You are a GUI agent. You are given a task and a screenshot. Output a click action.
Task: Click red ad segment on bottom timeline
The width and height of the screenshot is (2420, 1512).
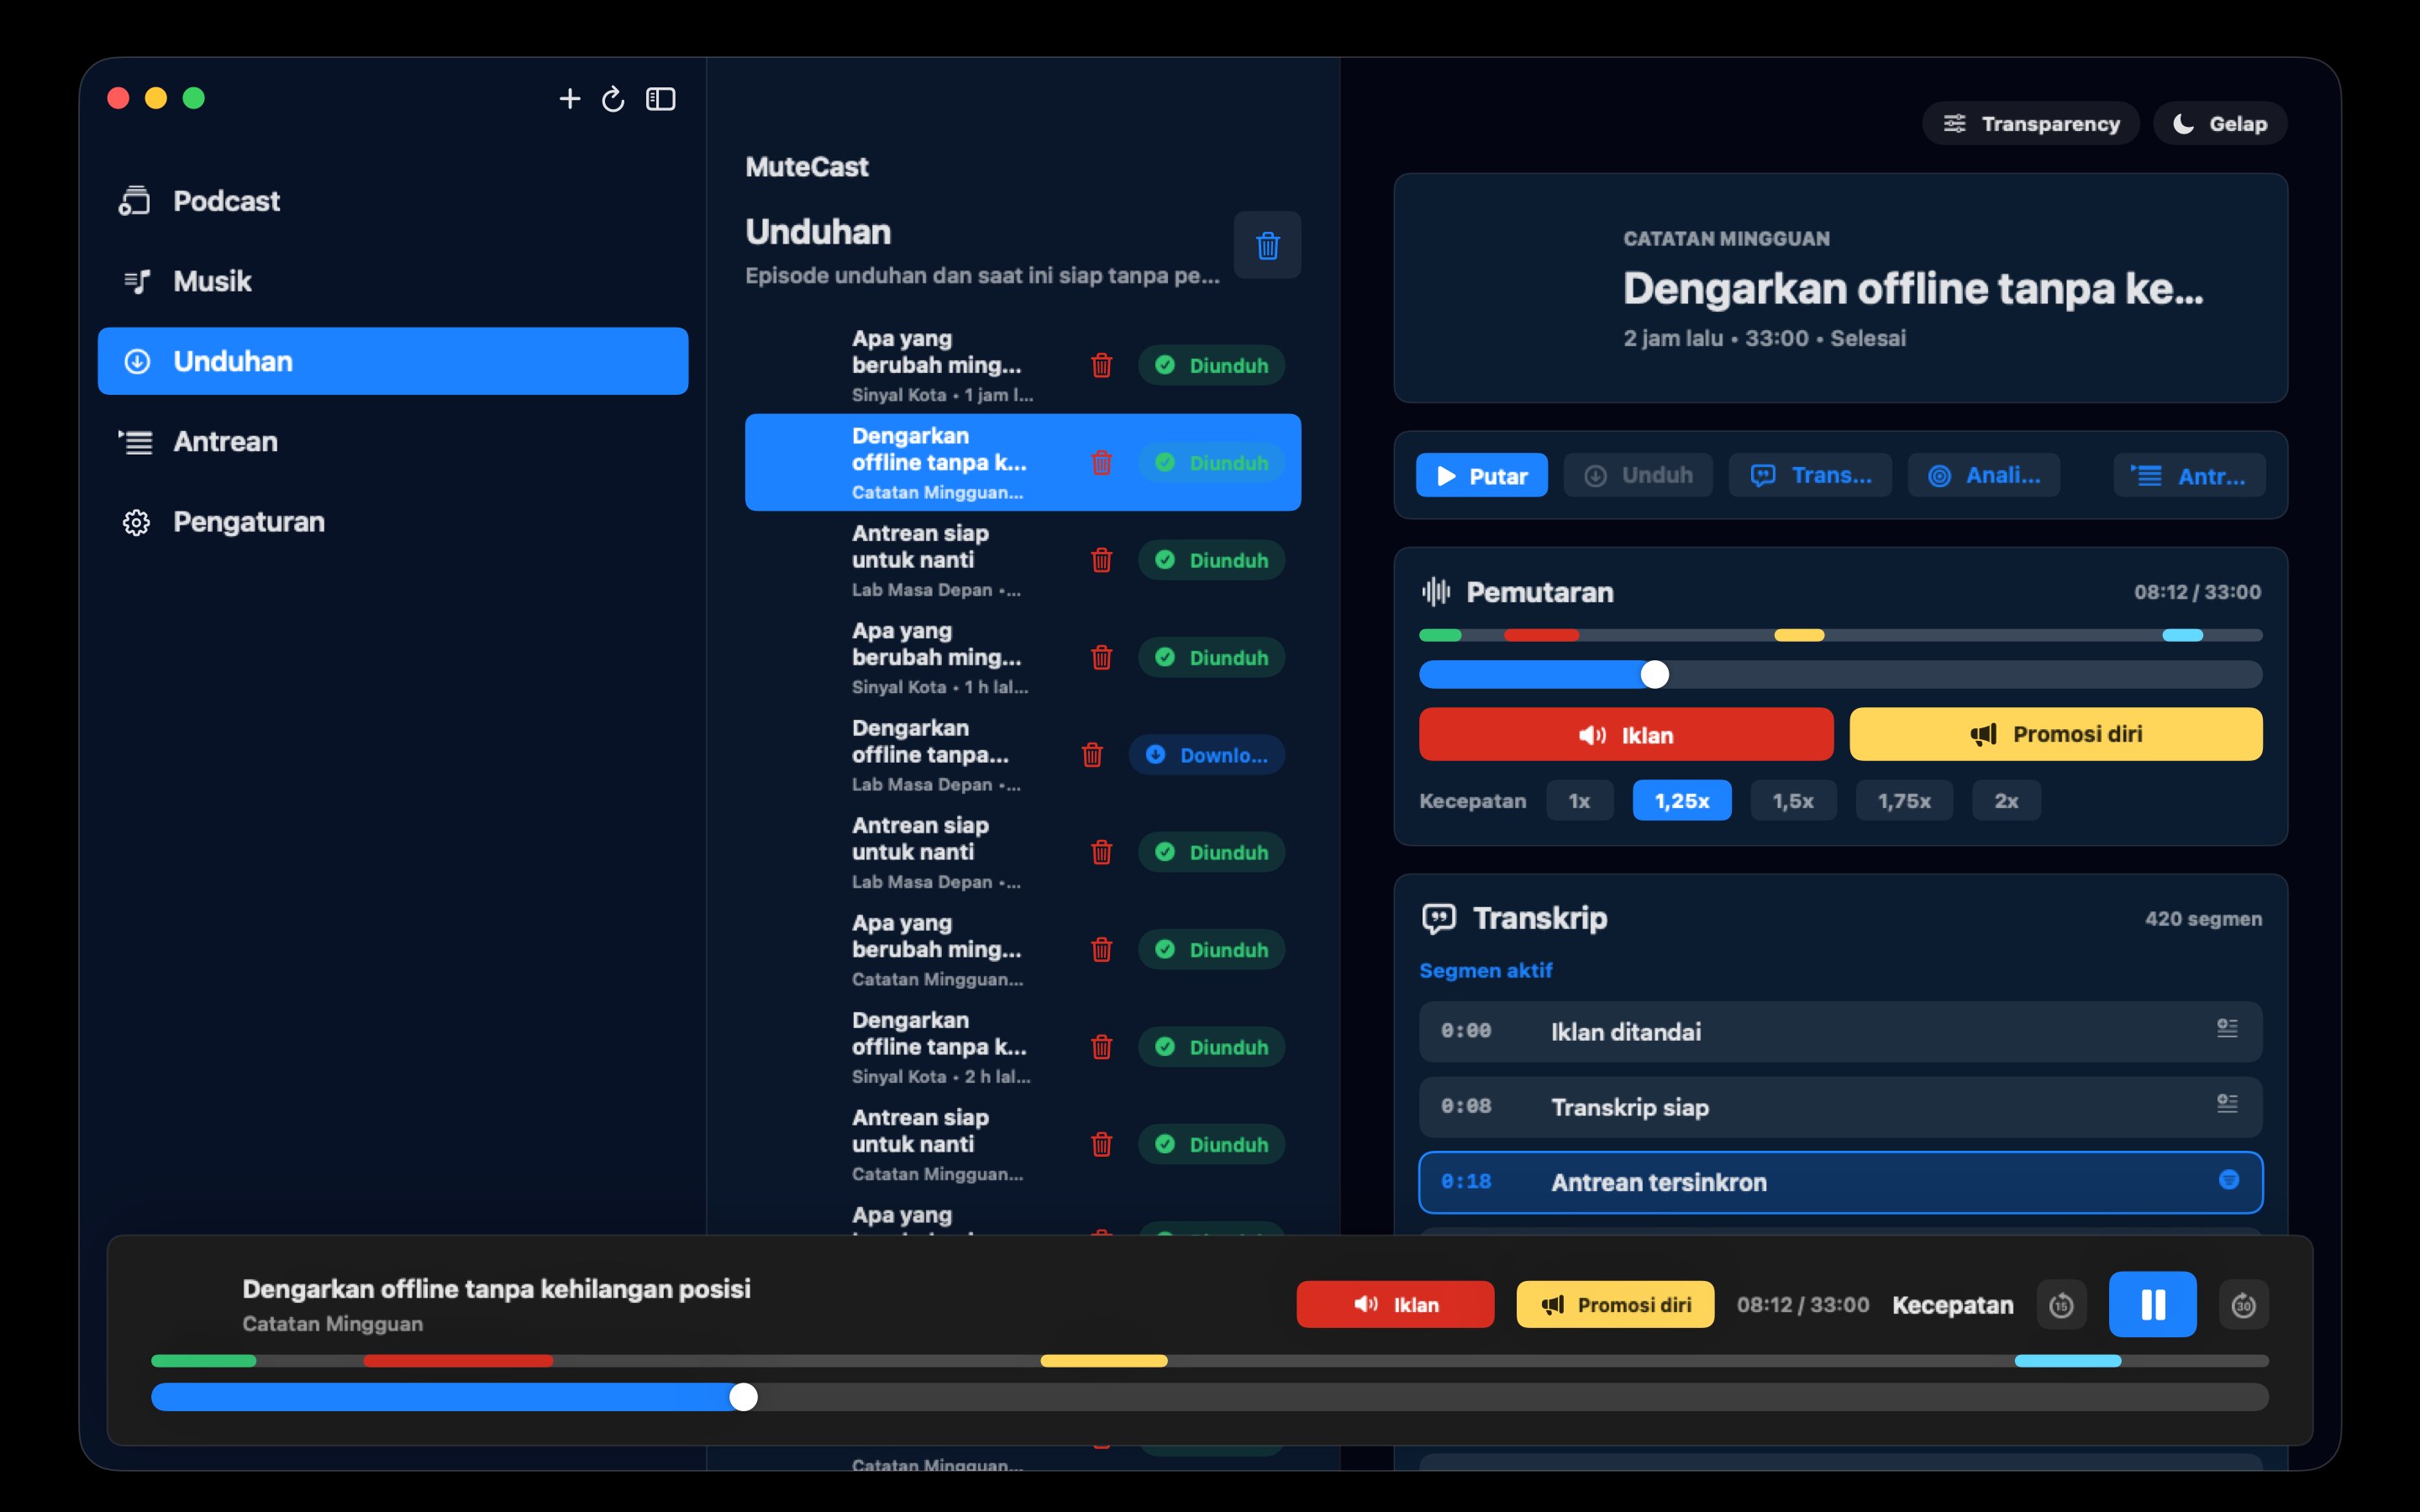458,1361
